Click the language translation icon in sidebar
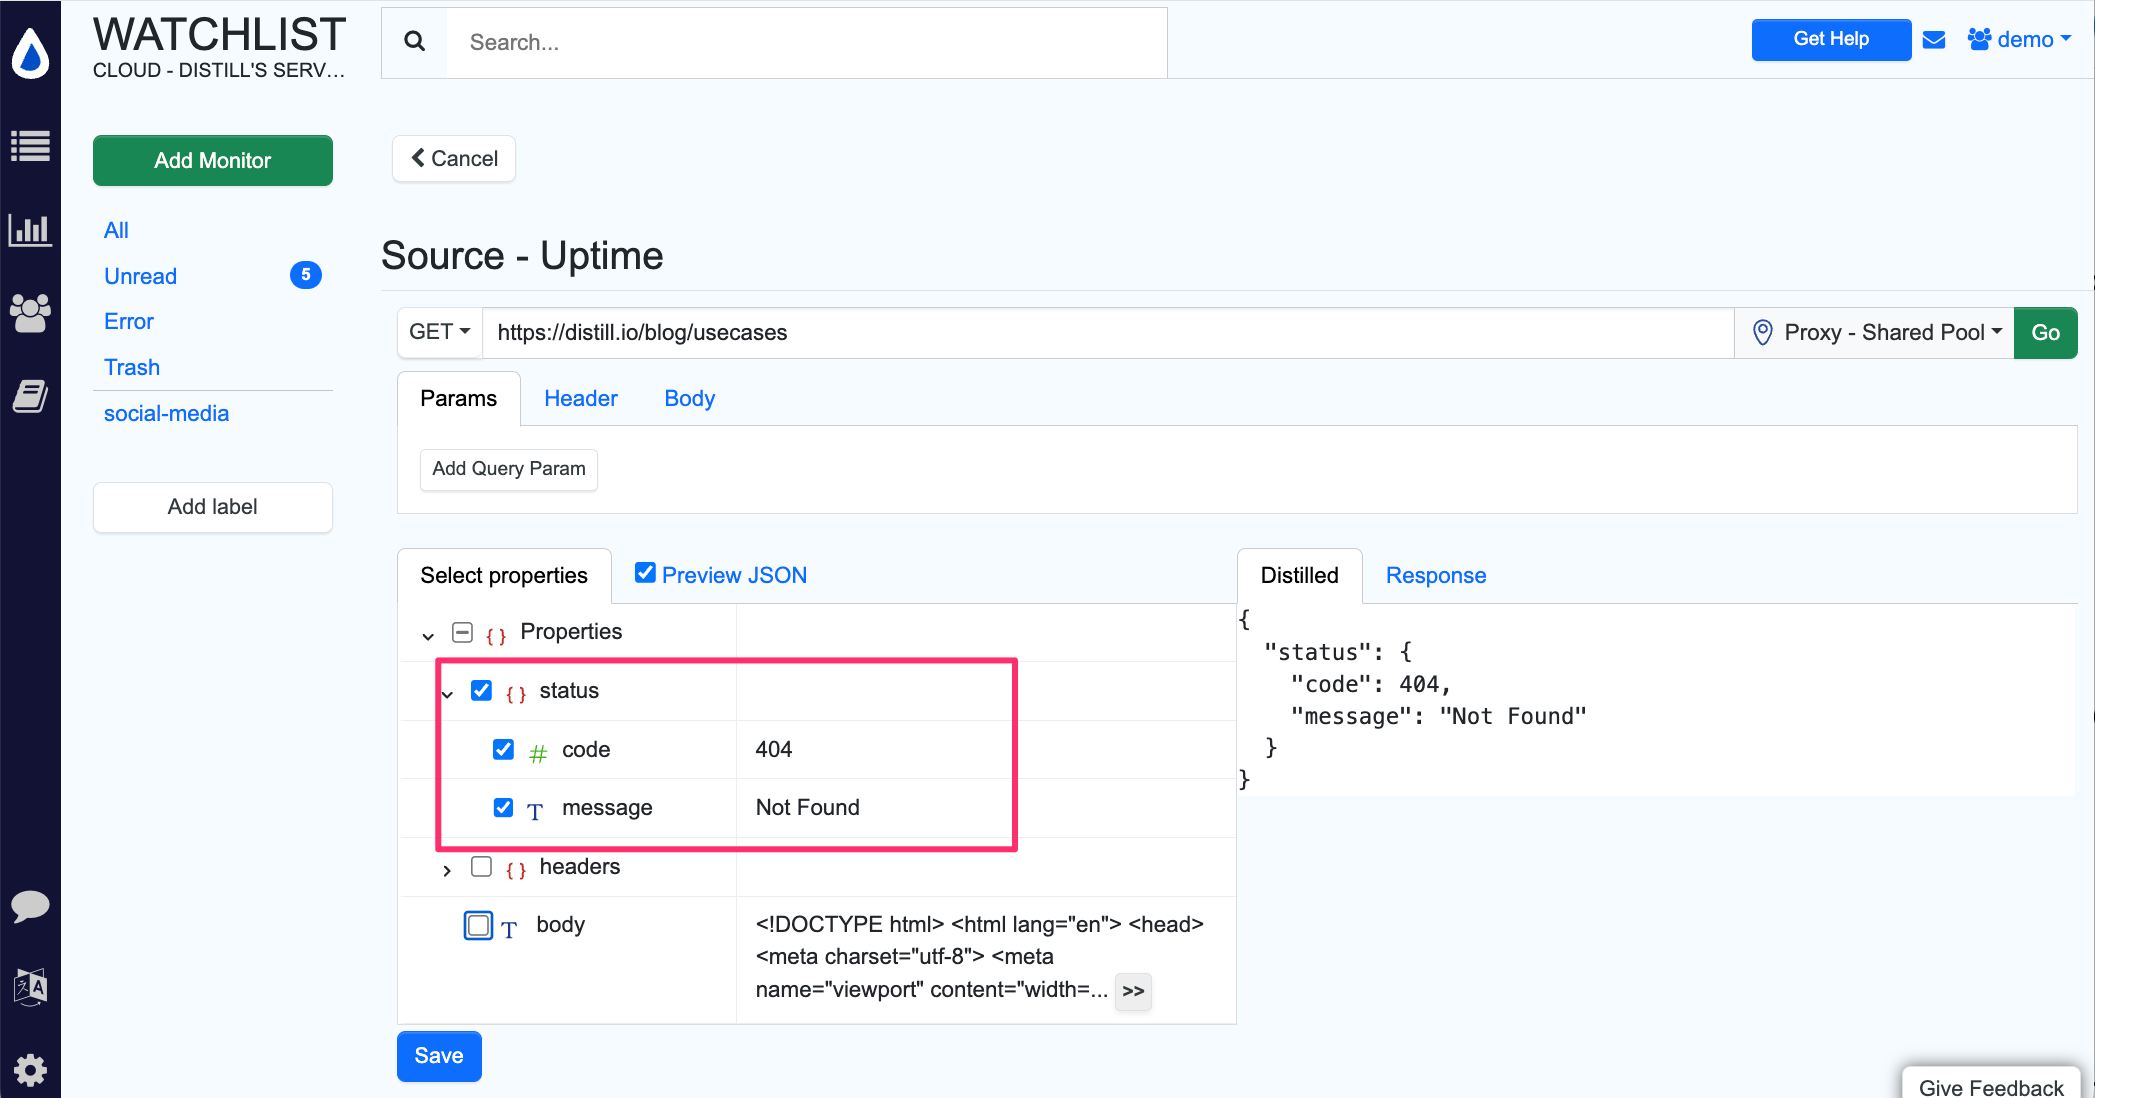 pyautogui.click(x=31, y=988)
